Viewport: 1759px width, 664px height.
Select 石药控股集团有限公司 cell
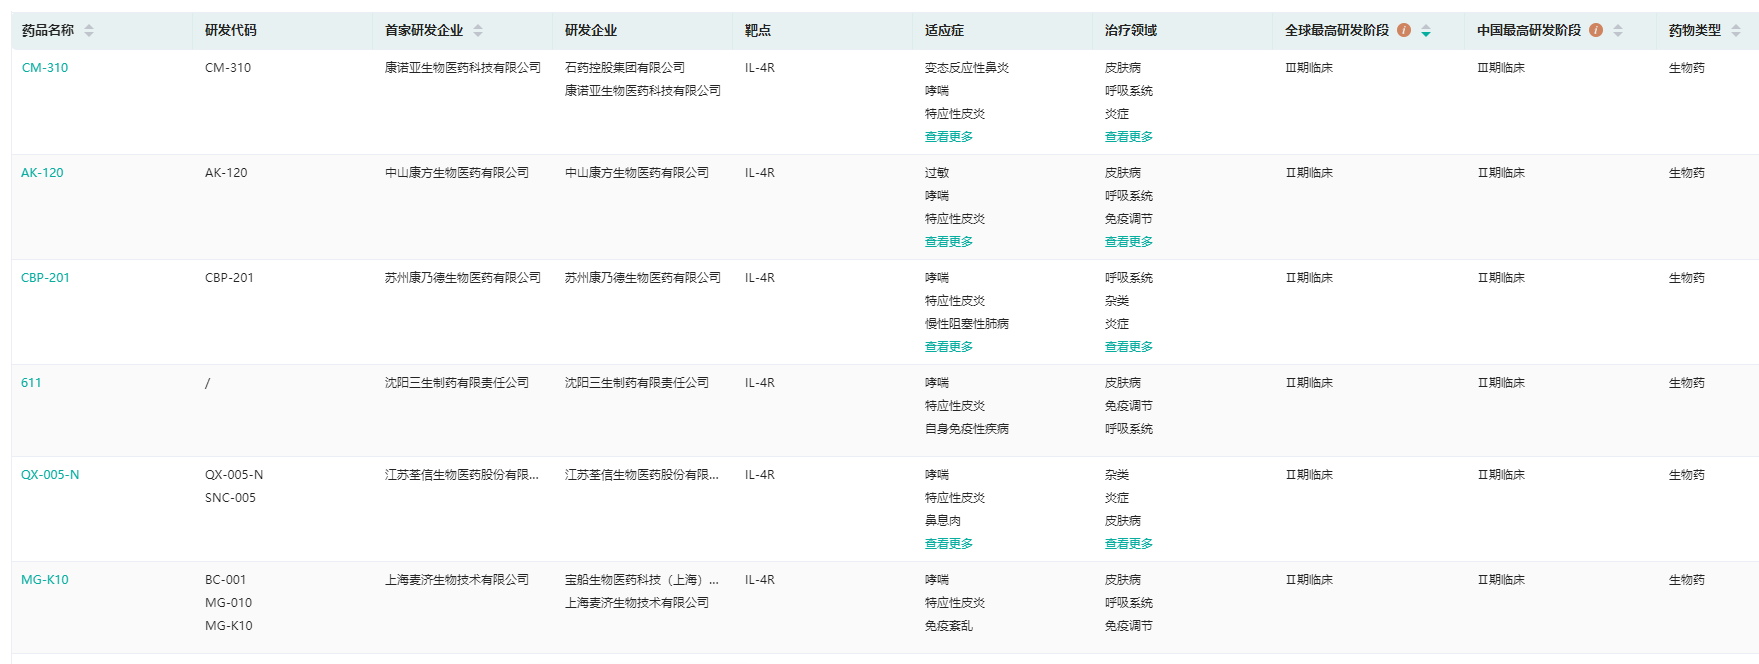(x=625, y=68)
